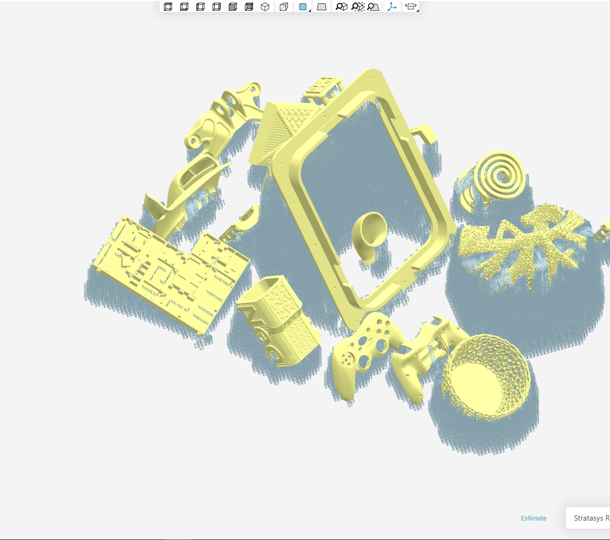
Task: Open the blue square display style dropdown
Action: pos(304,7)
